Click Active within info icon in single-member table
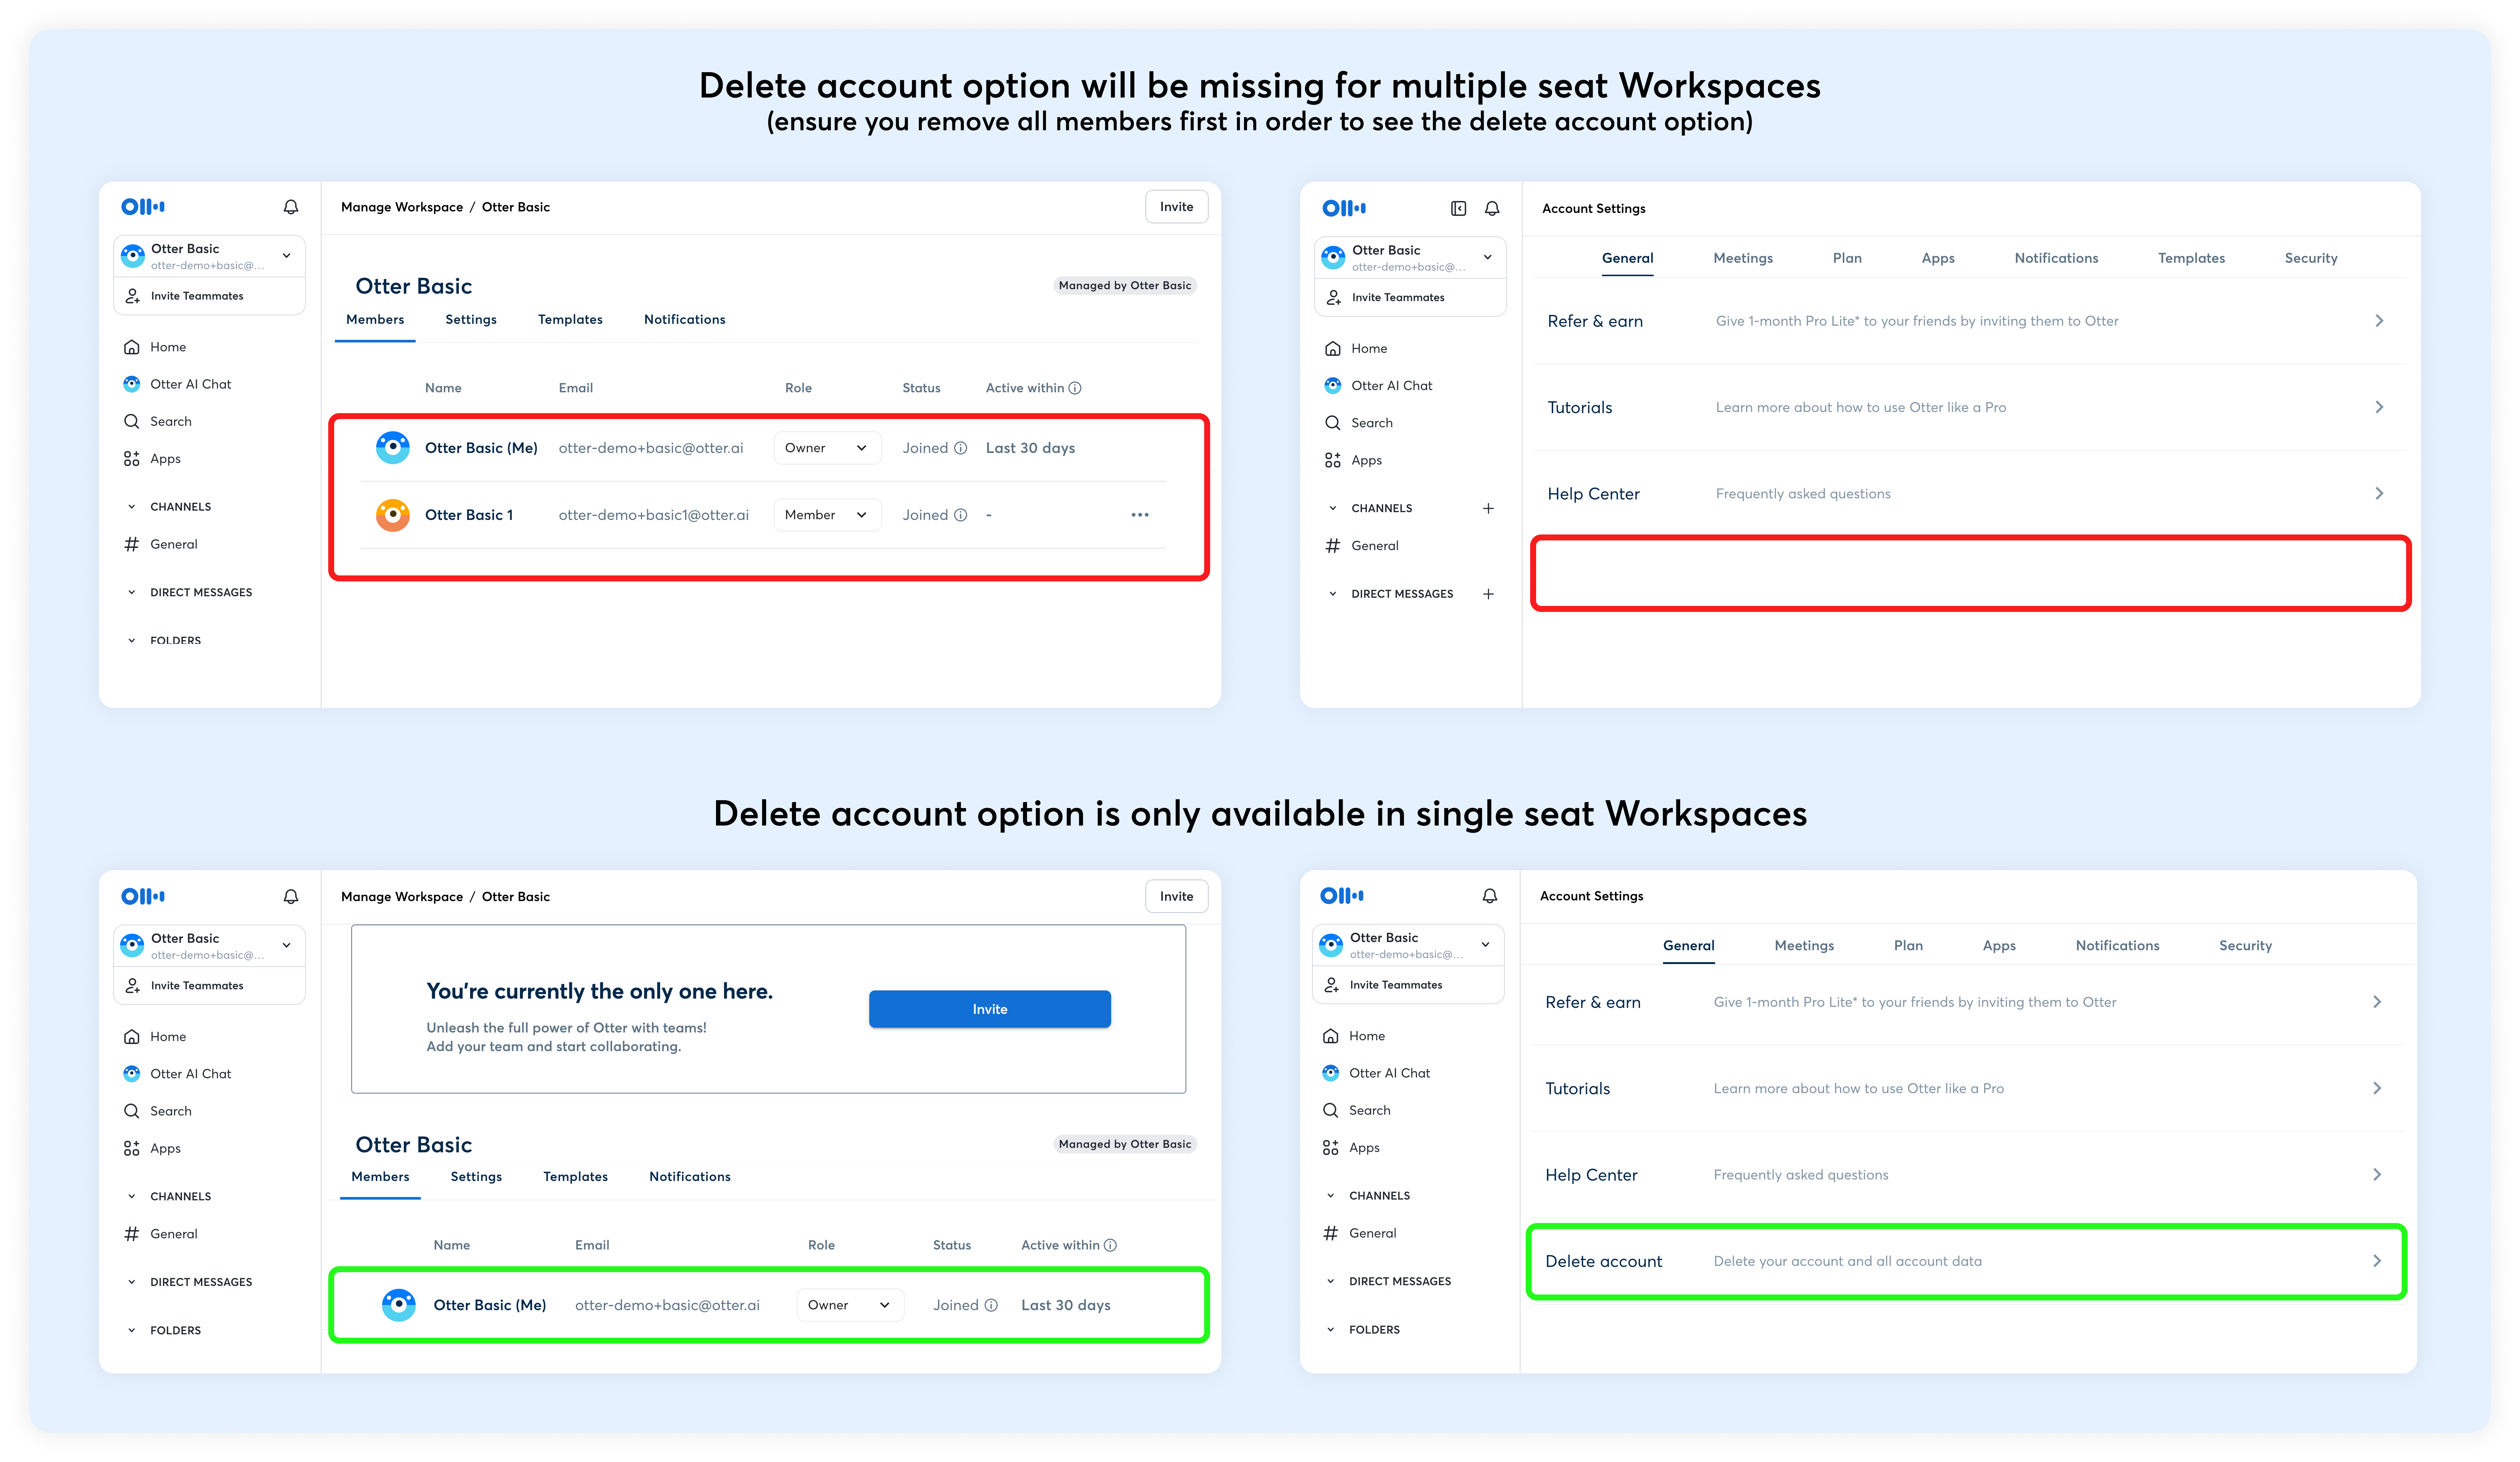The image size is (2520, 1462). pos(1110,1245)
